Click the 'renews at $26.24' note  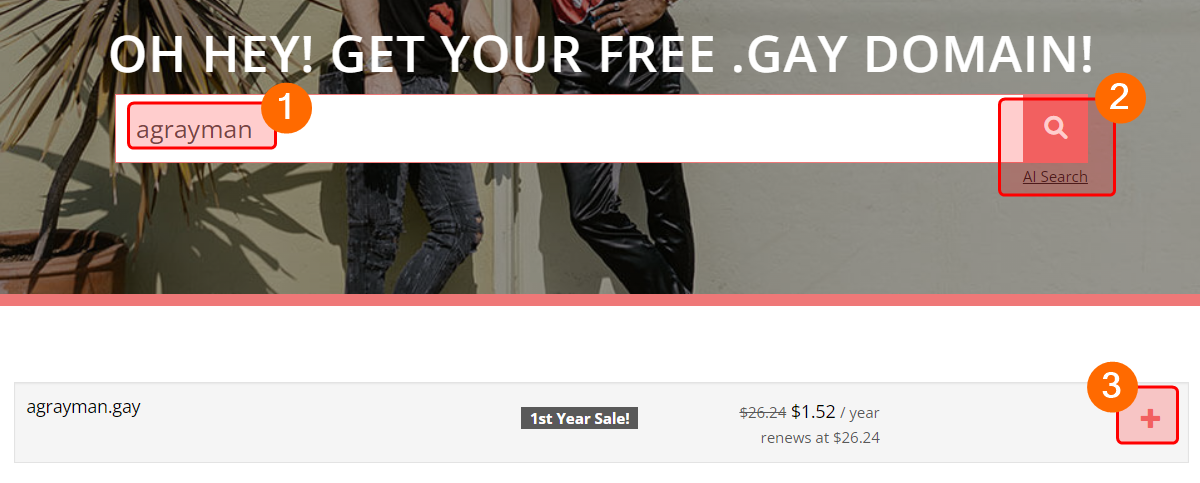pyautogui.click(x=820, y=438)
